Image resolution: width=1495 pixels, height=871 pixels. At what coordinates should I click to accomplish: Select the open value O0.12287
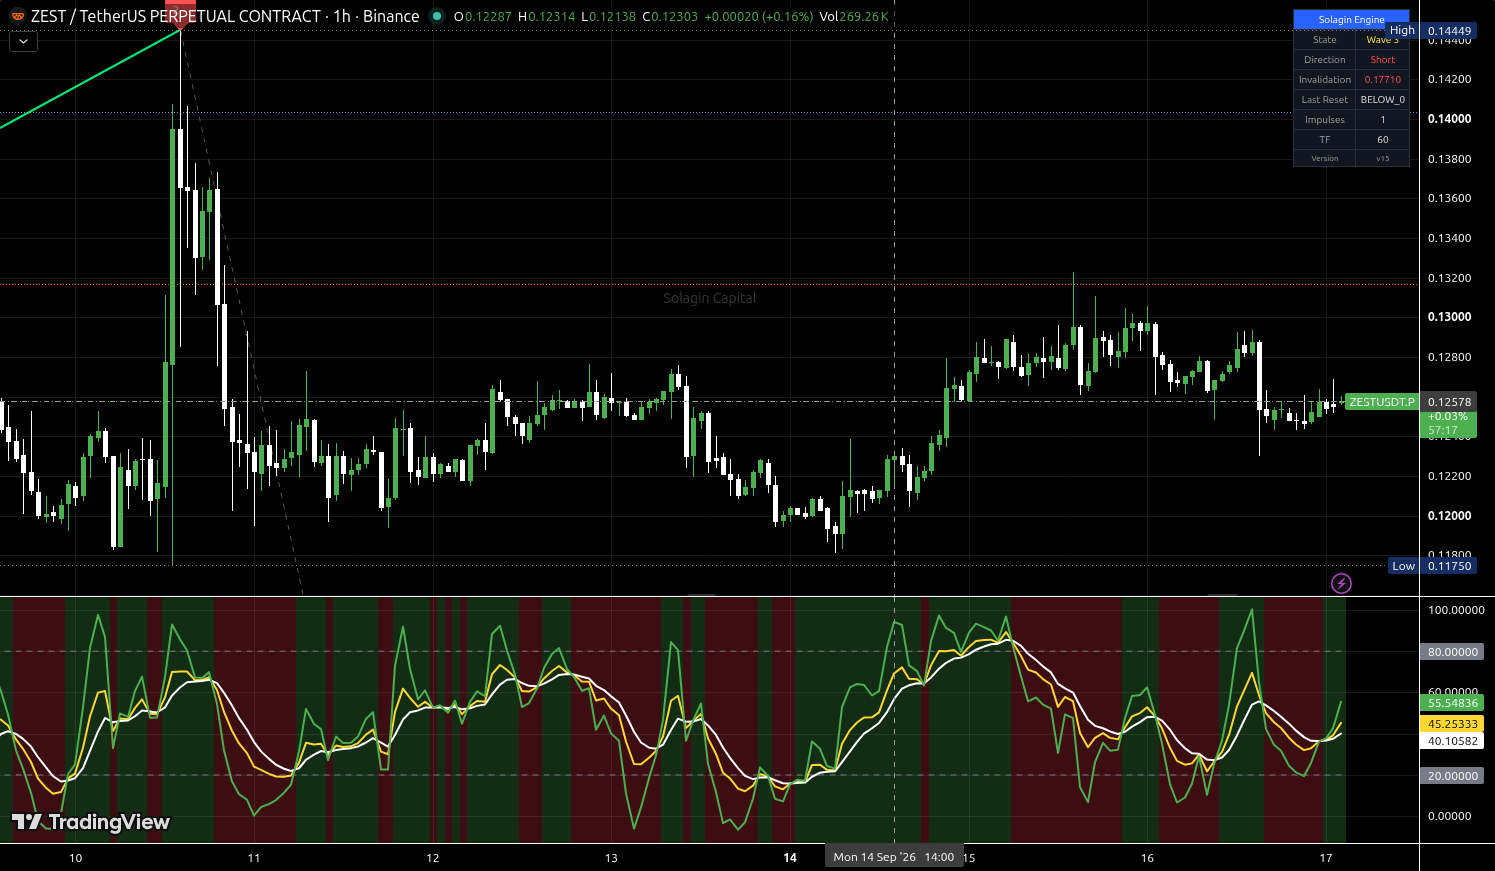pos(482,16)
